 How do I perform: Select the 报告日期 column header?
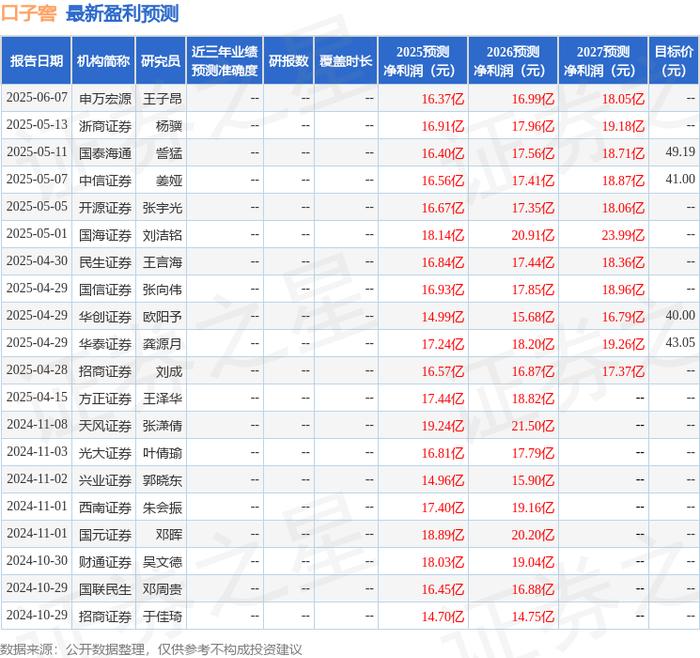tap(36, 61)
